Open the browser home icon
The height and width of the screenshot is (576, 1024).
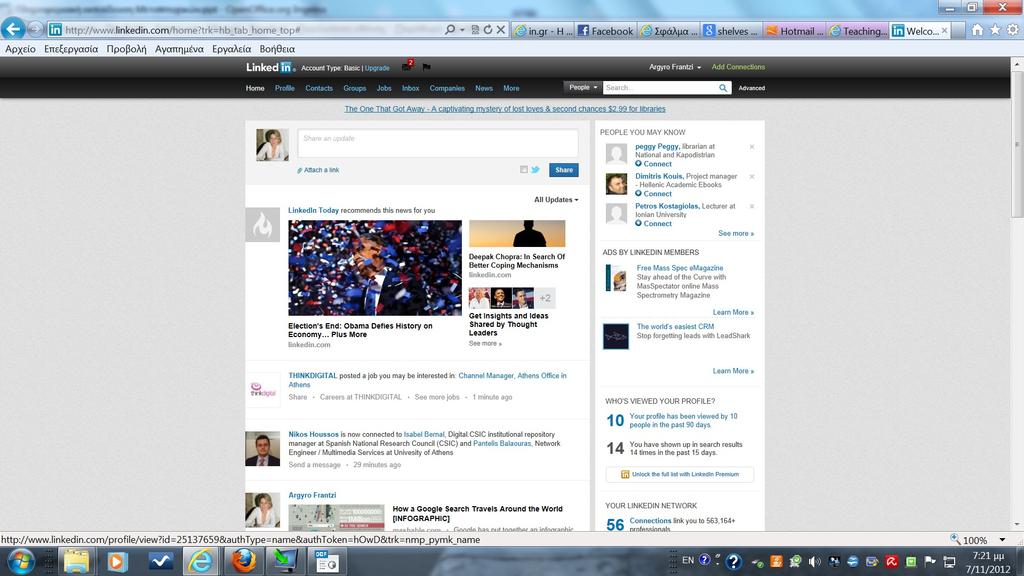pyautogui.click(x=977, y=30)
